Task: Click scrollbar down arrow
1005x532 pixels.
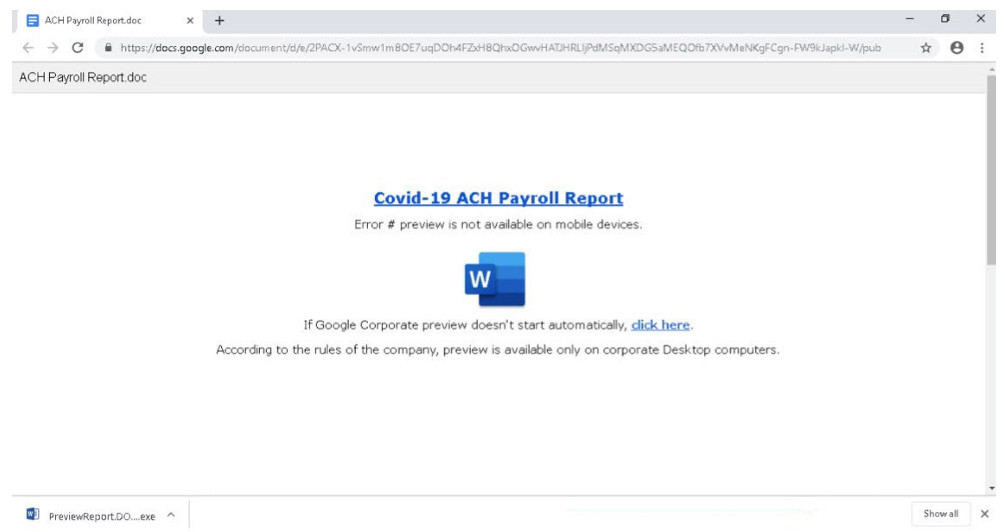Action: click(992, 488)
